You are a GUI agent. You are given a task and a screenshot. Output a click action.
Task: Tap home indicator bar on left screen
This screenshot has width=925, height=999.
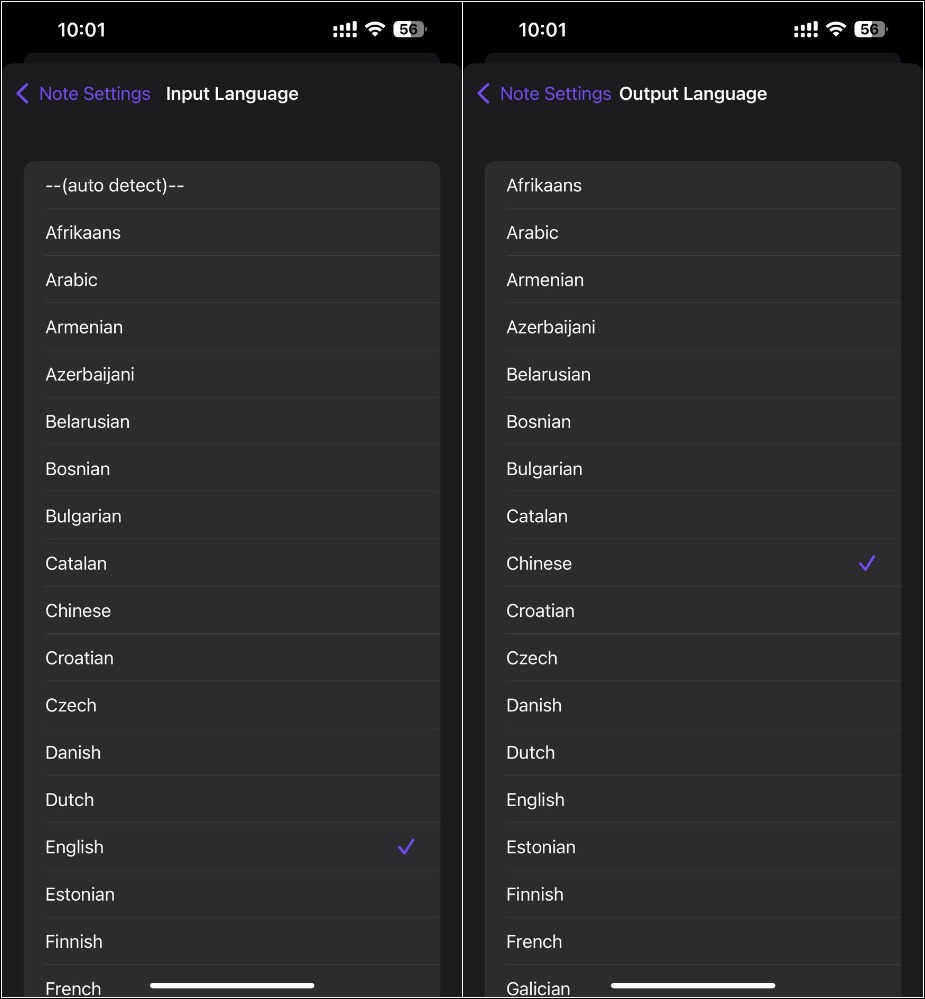[x=232, y=986]
